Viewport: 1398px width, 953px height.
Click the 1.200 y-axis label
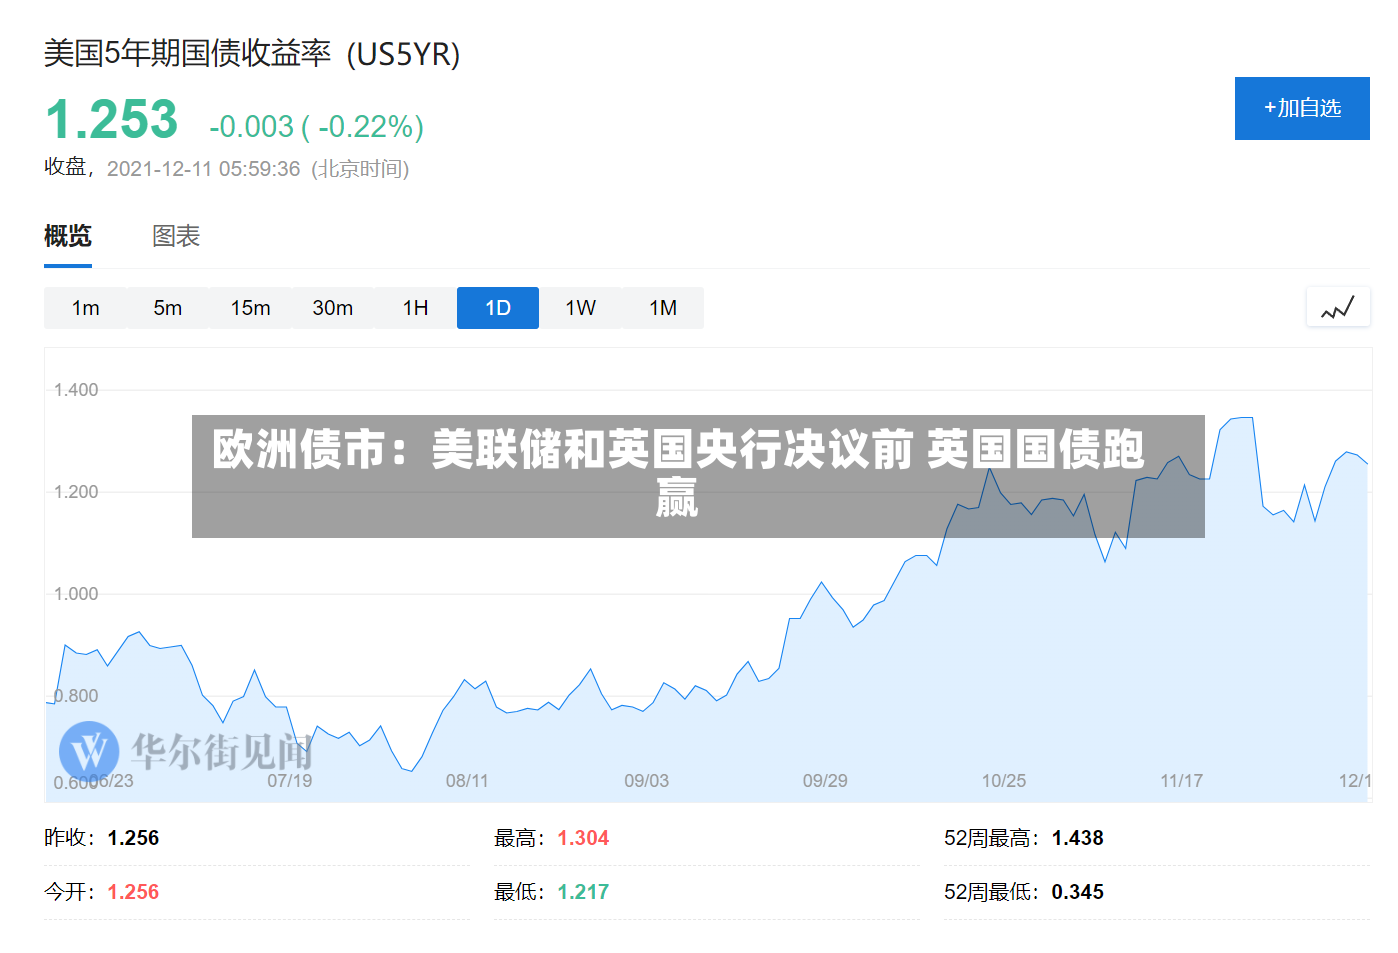point(76,492)
